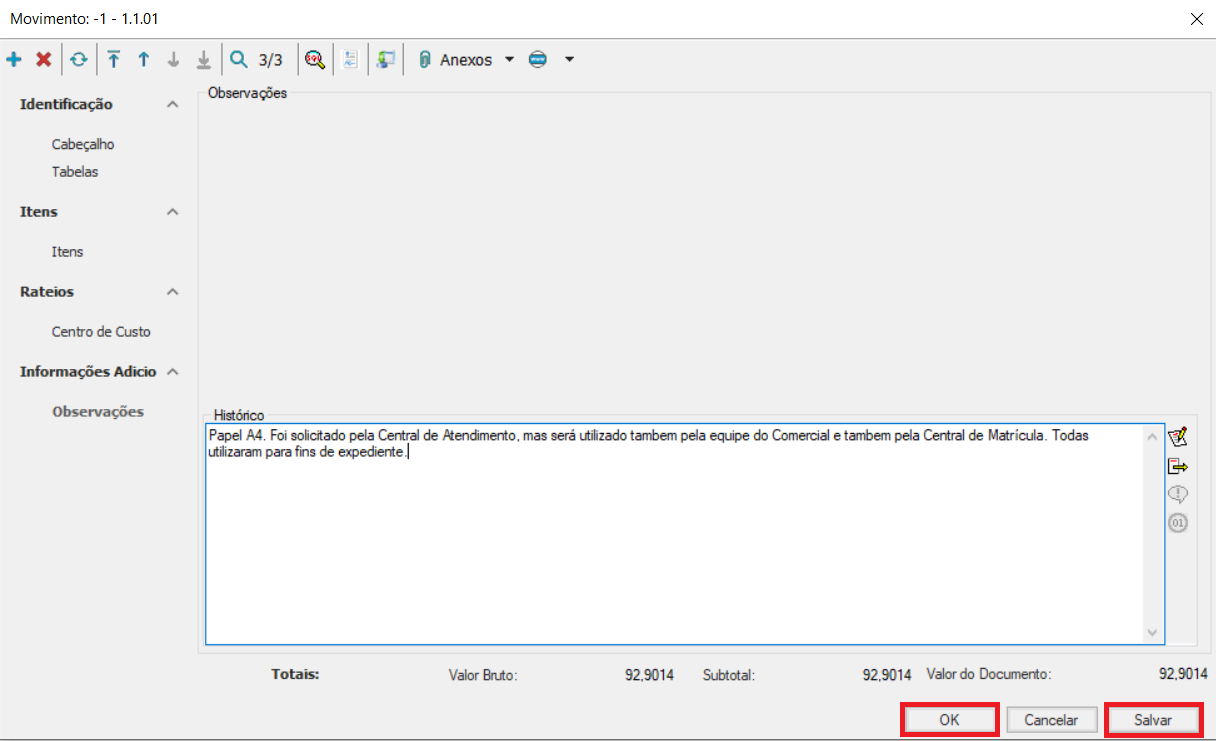Go to first record with top arrow

pyautogui.click(x=113, y=60)
